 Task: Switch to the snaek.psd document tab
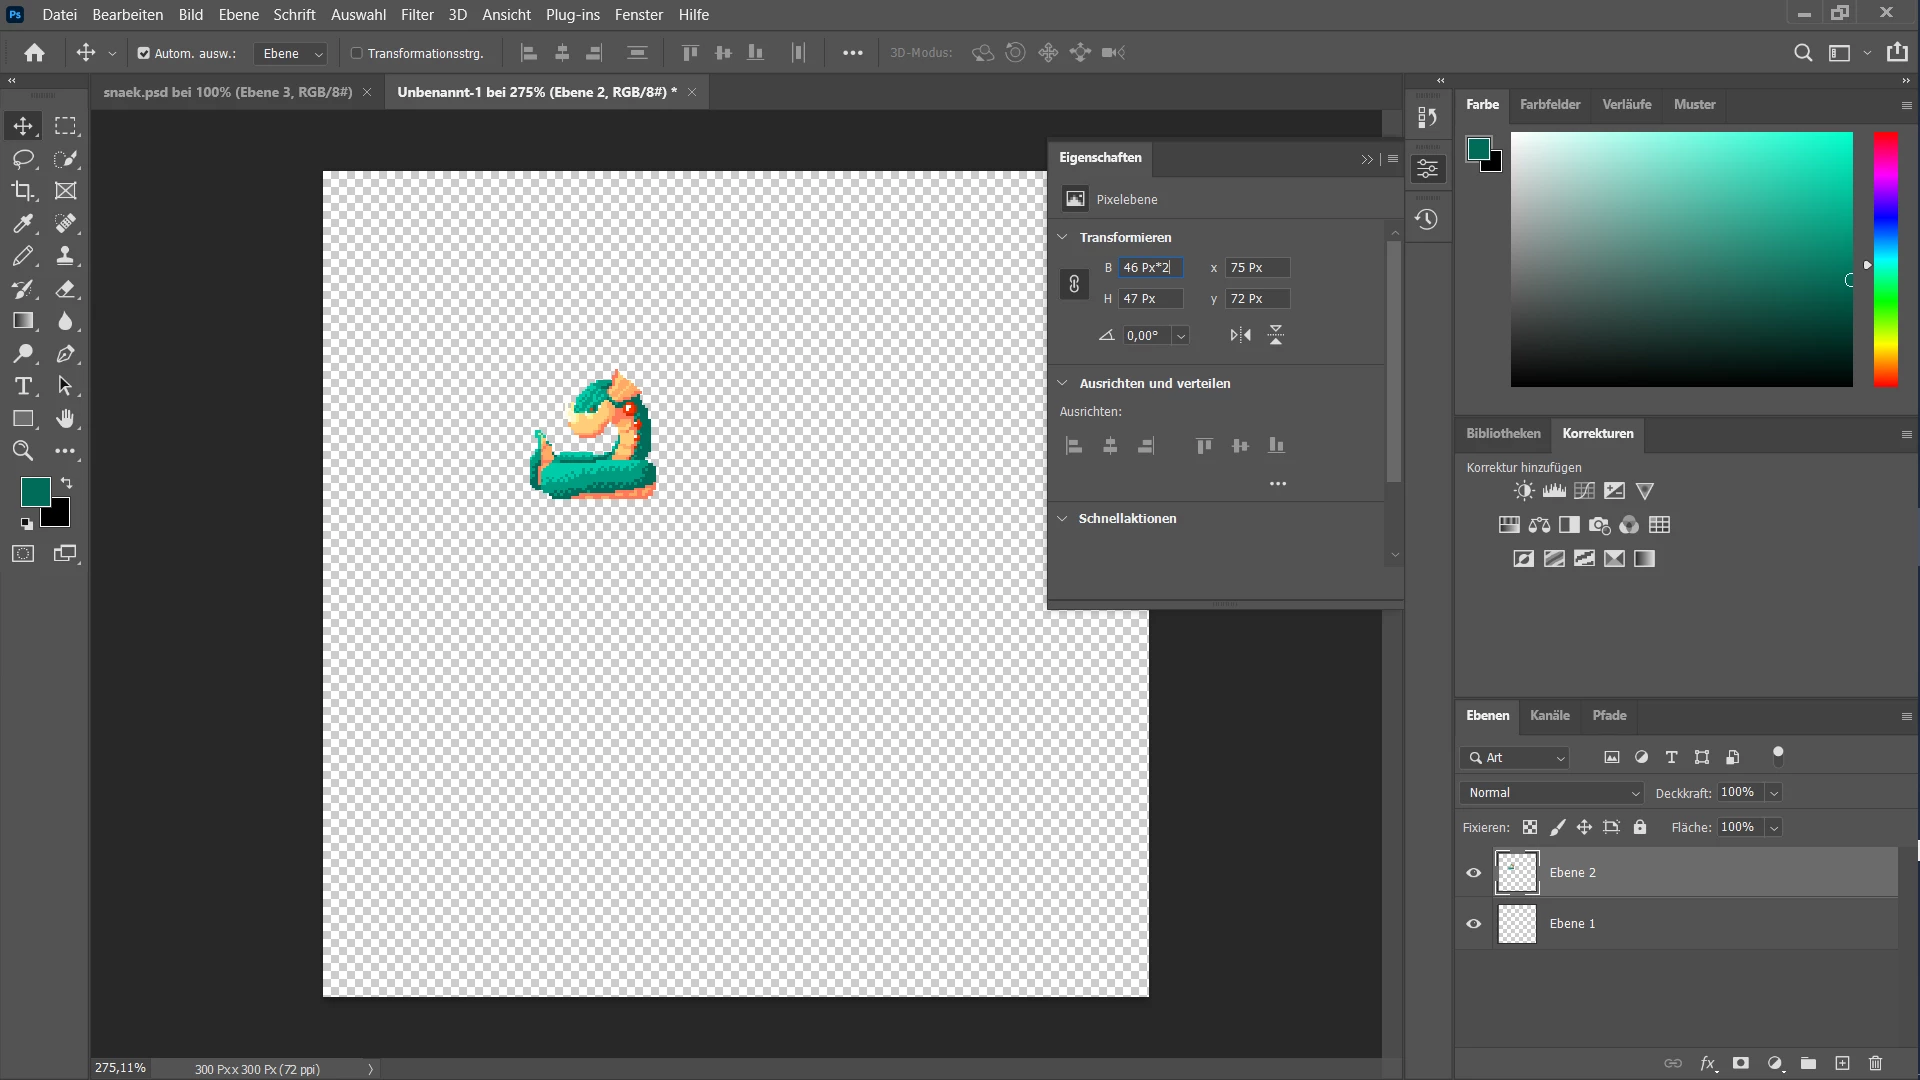pos(228,92)
